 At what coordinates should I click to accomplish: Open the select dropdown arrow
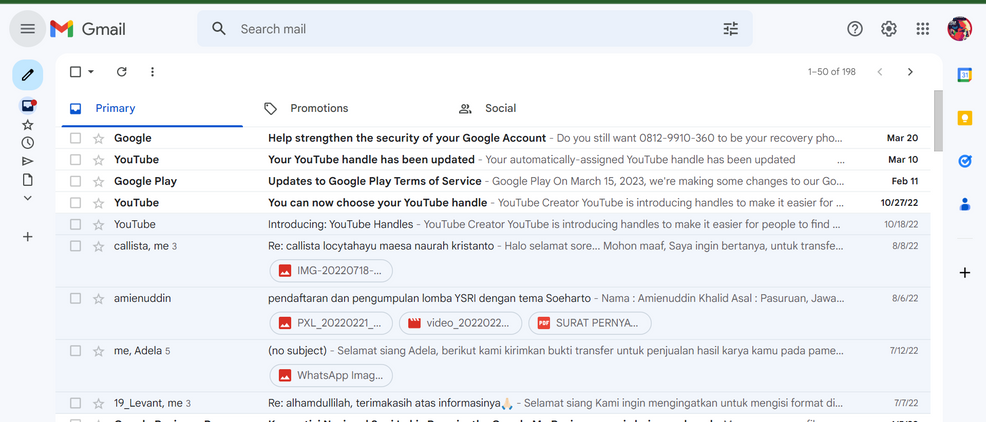[x=91, y=72]
